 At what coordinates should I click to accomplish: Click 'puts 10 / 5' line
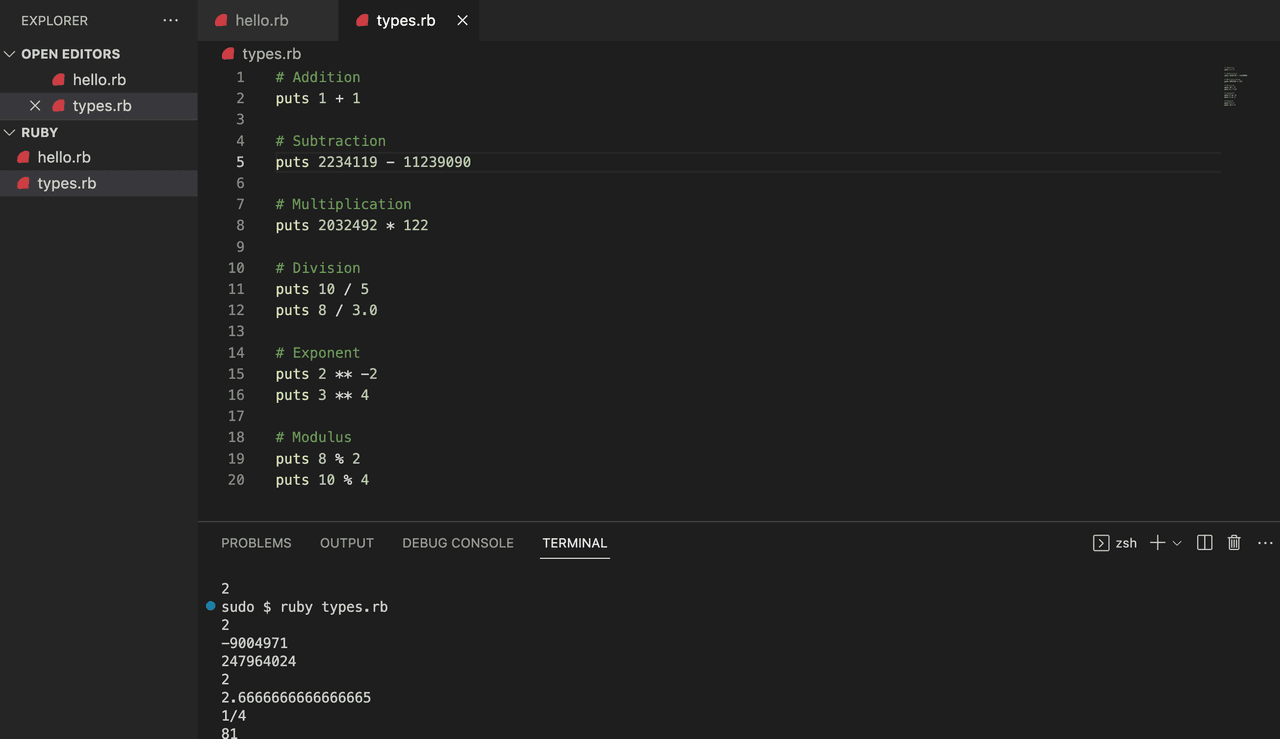(x=322, y=289)
